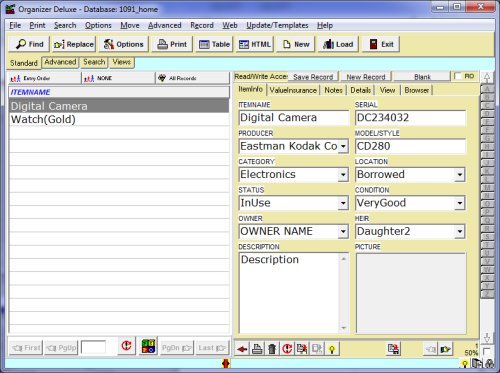Click the MODEL/STYLE input field
This screenshot has height=373, width=500.
point(410,146)
